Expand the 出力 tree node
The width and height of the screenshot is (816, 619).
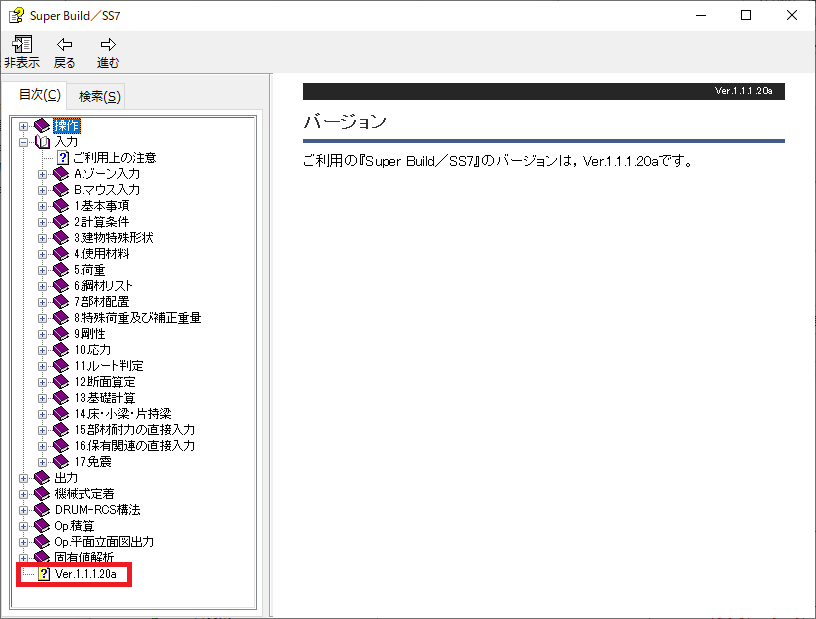click(x=24, y=478)
